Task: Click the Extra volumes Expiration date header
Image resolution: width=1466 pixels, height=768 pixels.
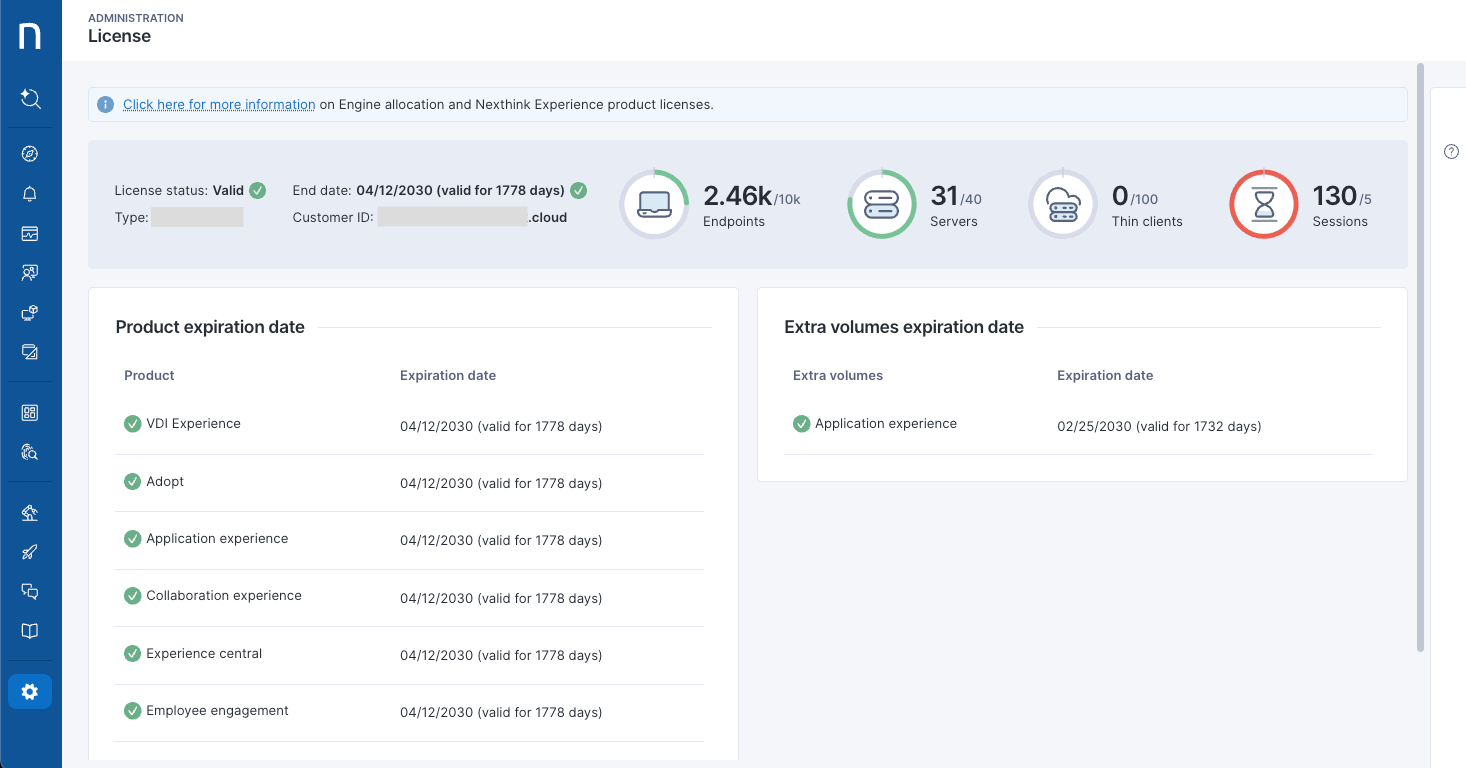Action: point(1105,376)
